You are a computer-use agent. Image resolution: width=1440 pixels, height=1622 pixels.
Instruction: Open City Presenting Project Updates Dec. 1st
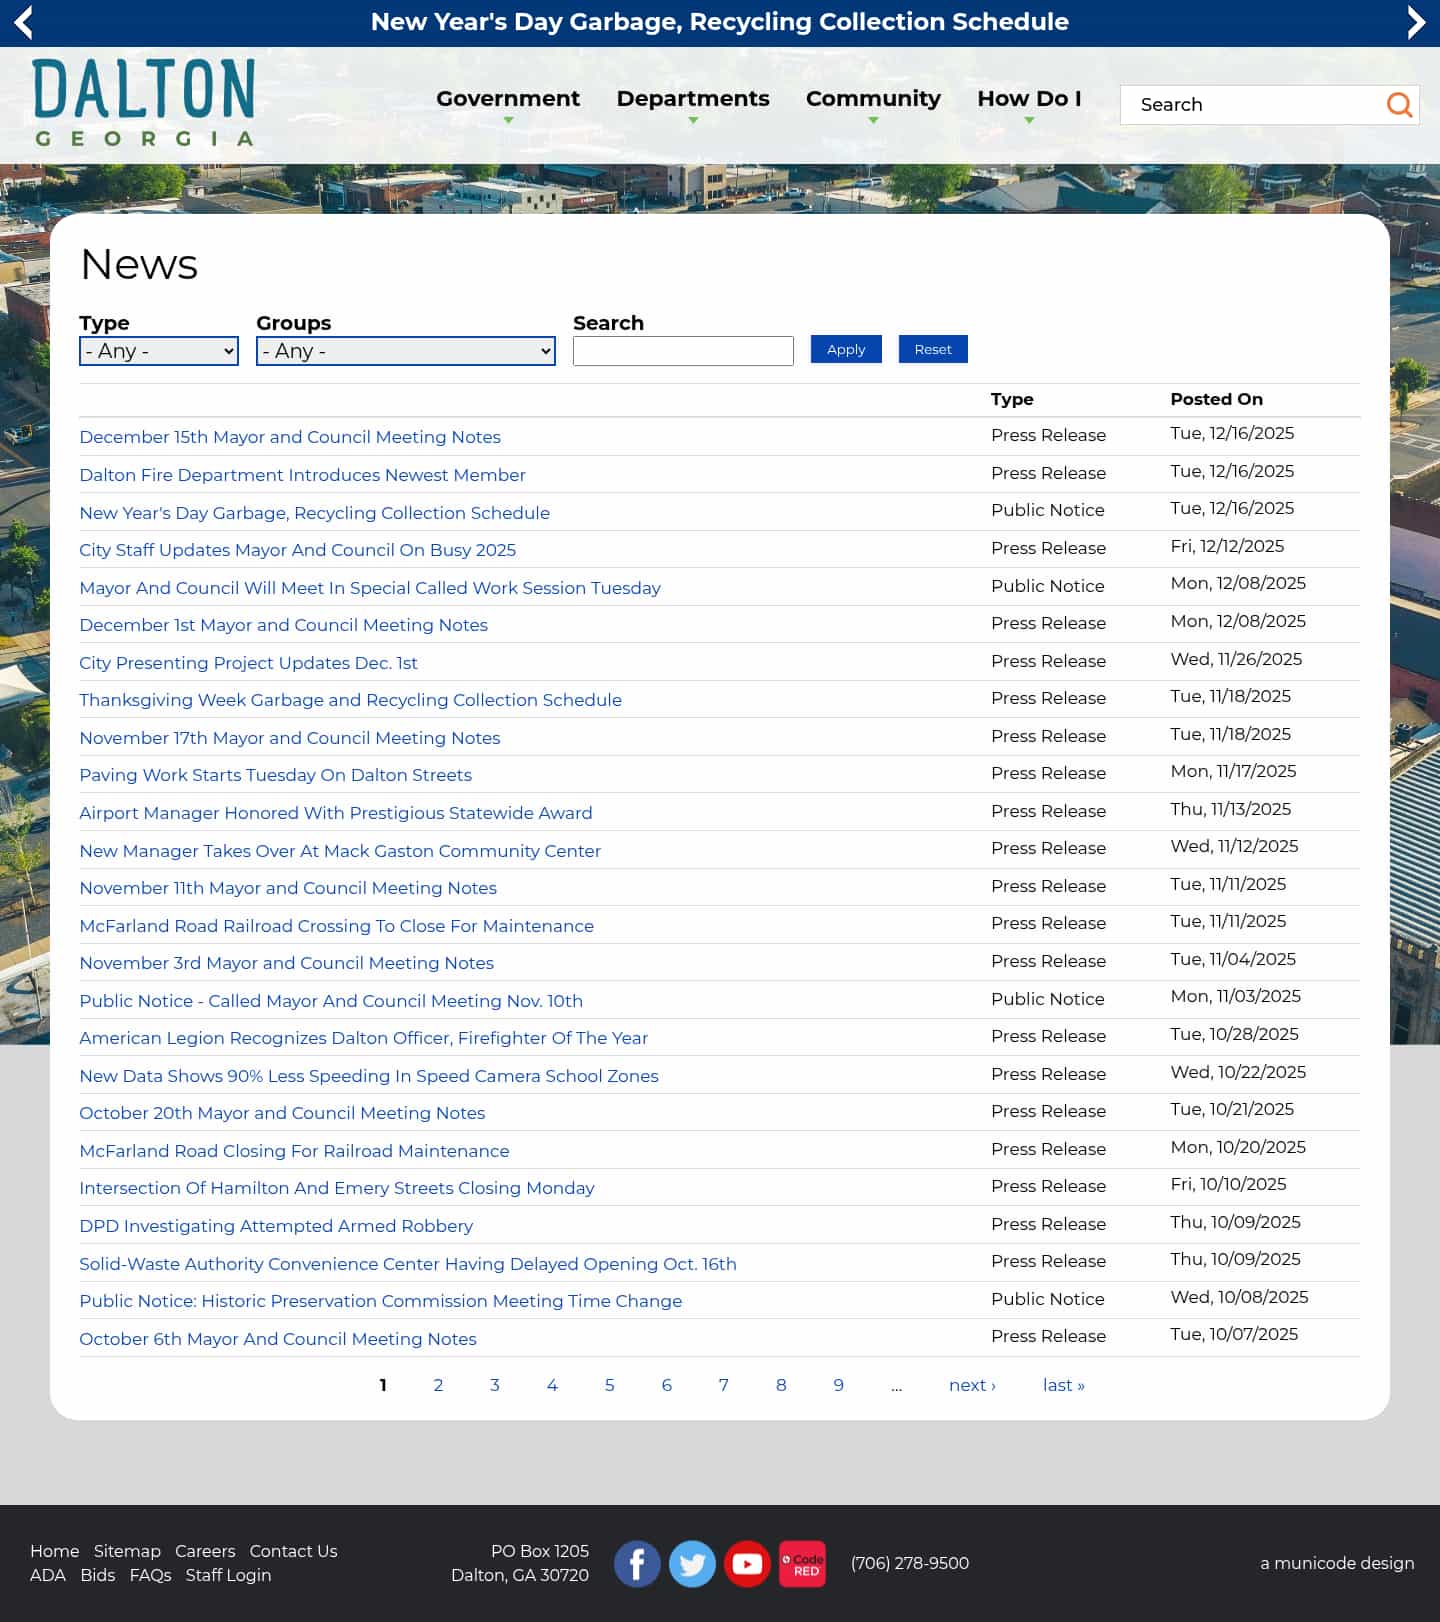point(248,663)
